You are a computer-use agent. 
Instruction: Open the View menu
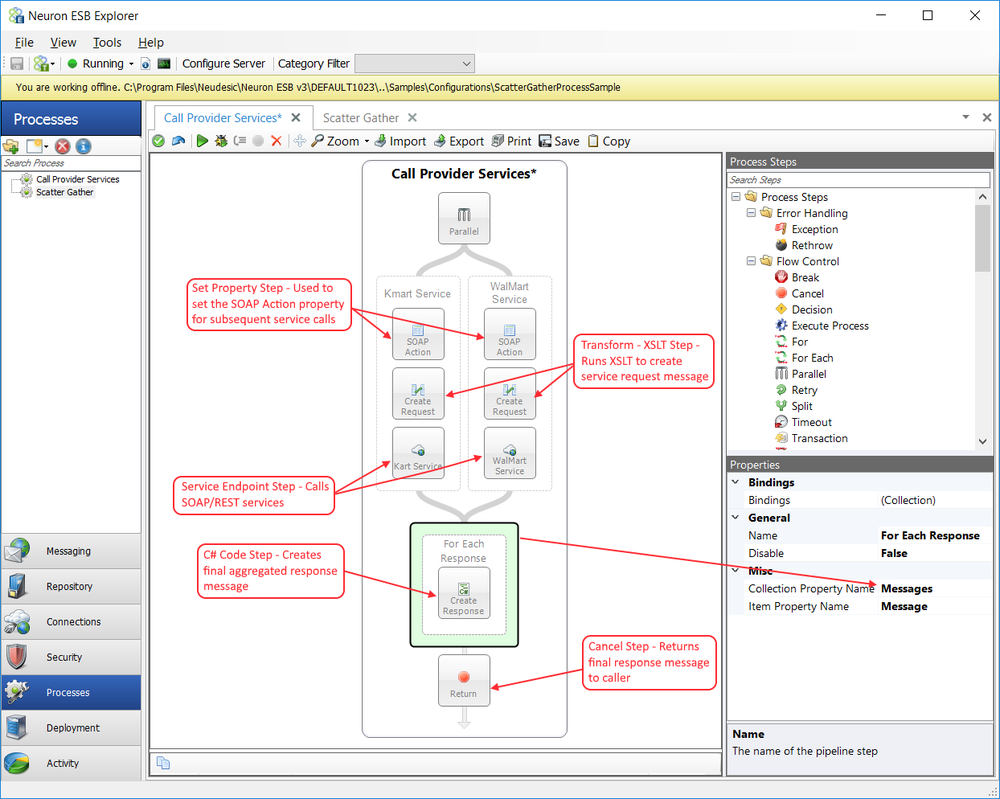click(x=63, y=43)
